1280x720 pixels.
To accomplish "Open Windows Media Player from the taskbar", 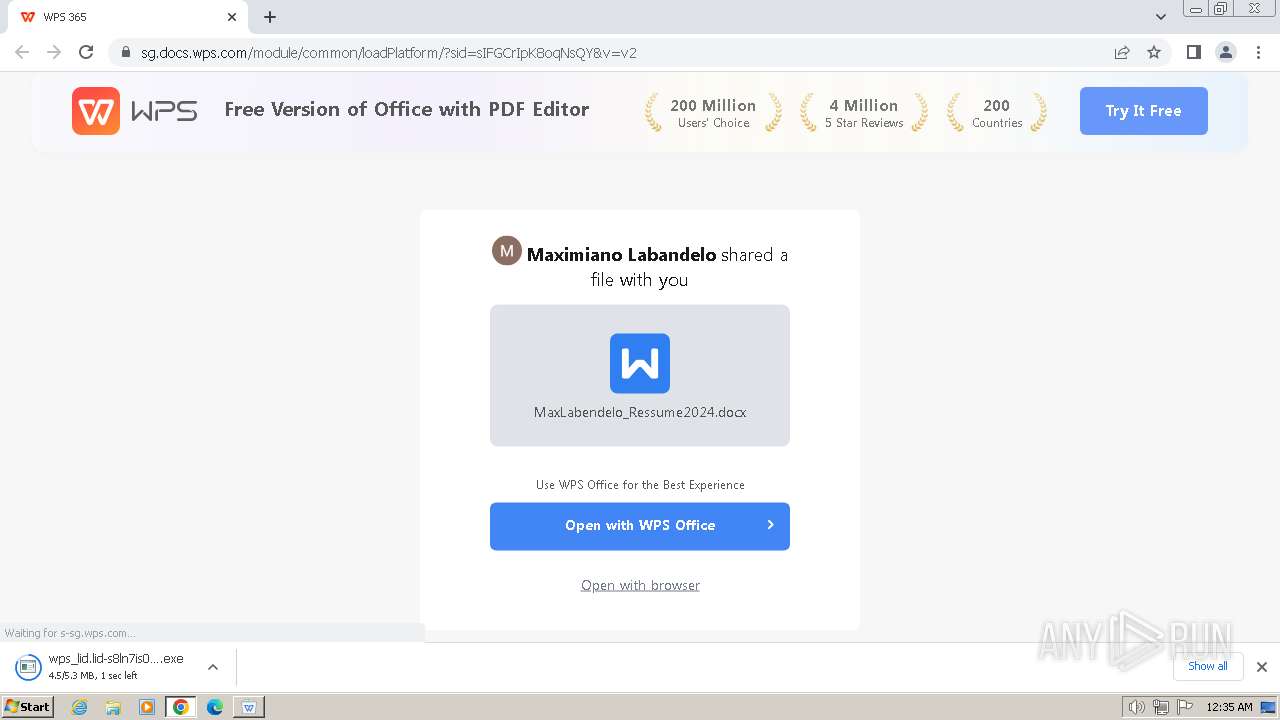I will click(147, 707).
